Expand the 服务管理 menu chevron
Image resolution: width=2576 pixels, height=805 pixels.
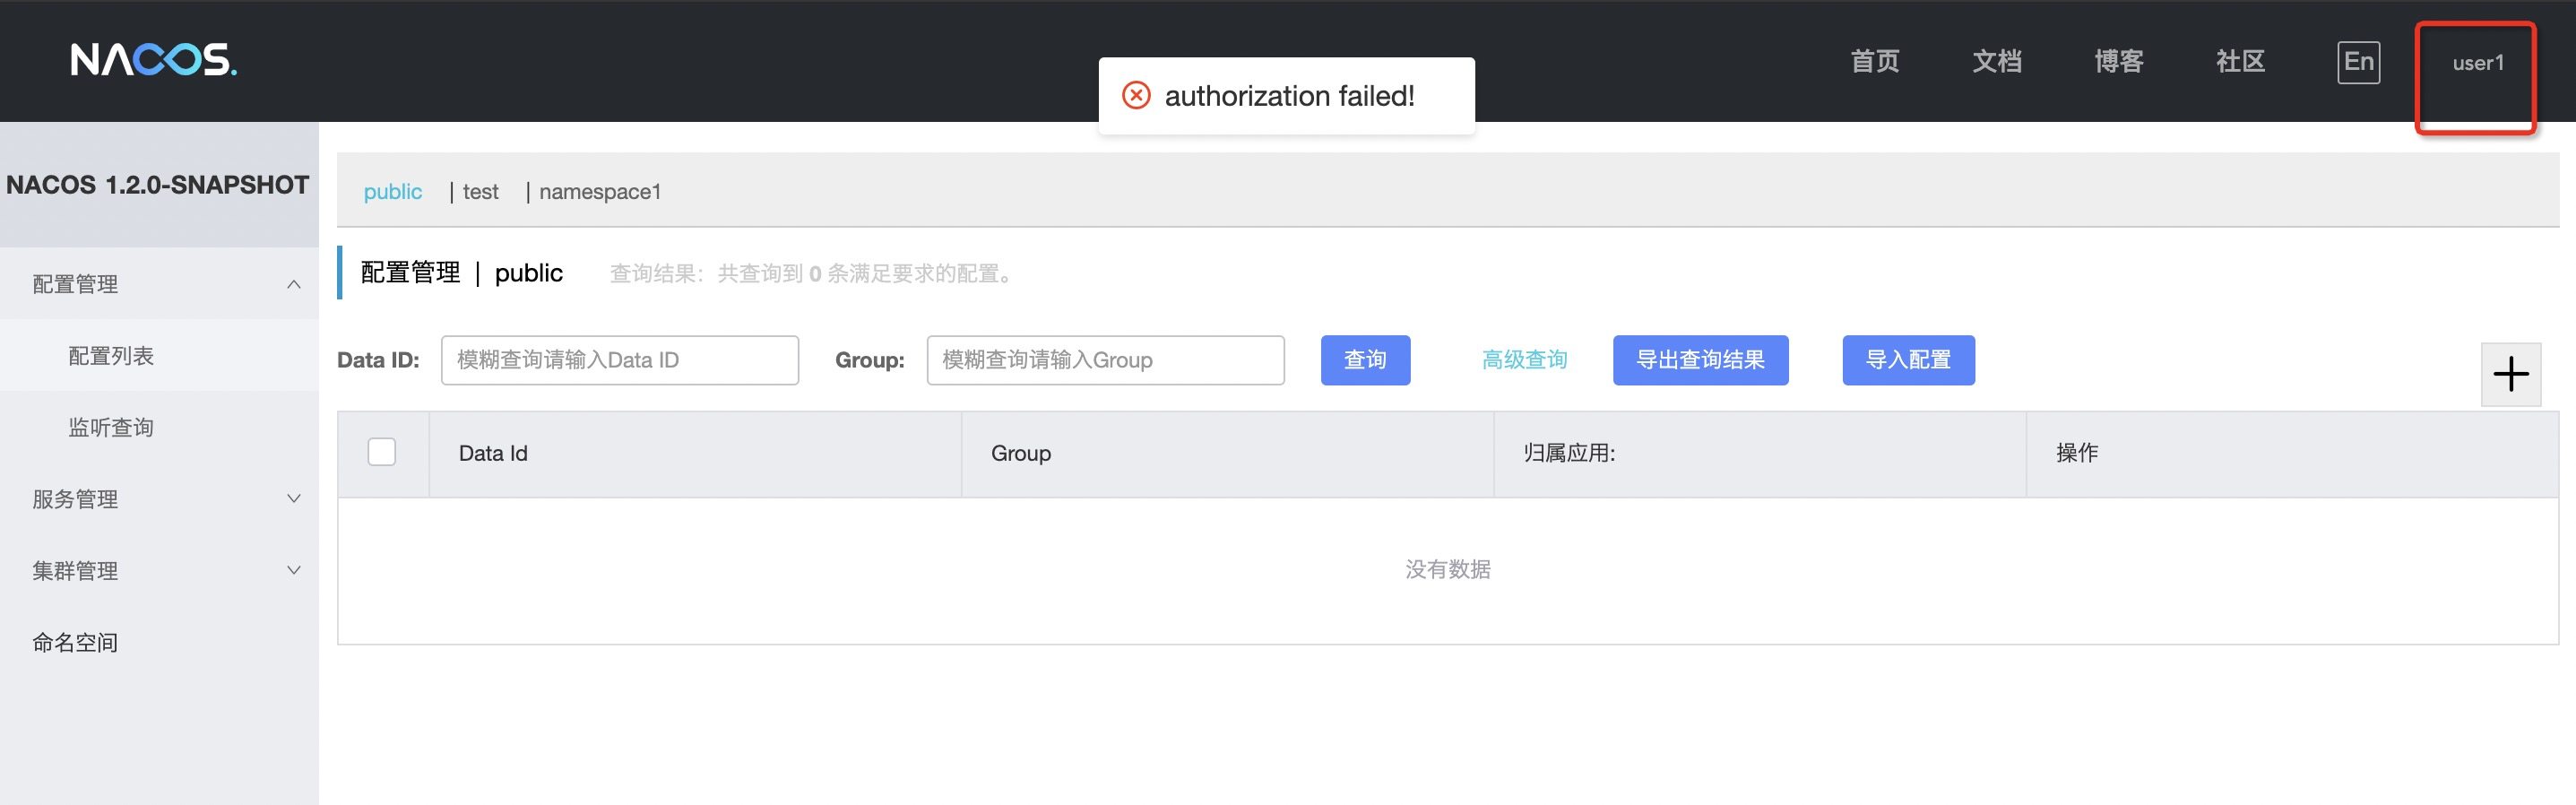294,498
